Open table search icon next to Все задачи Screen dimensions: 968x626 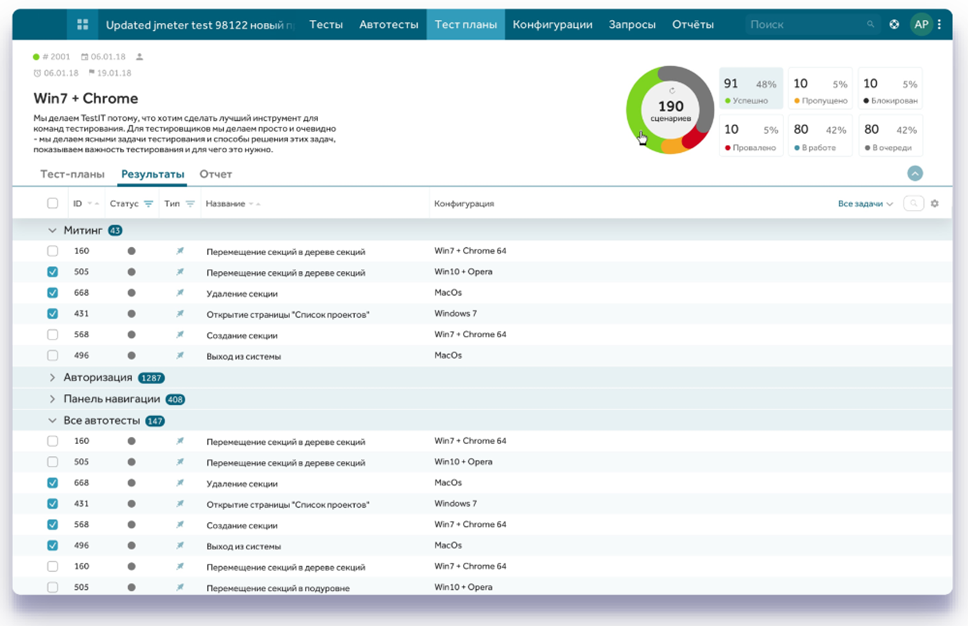[x=914, y=203]
